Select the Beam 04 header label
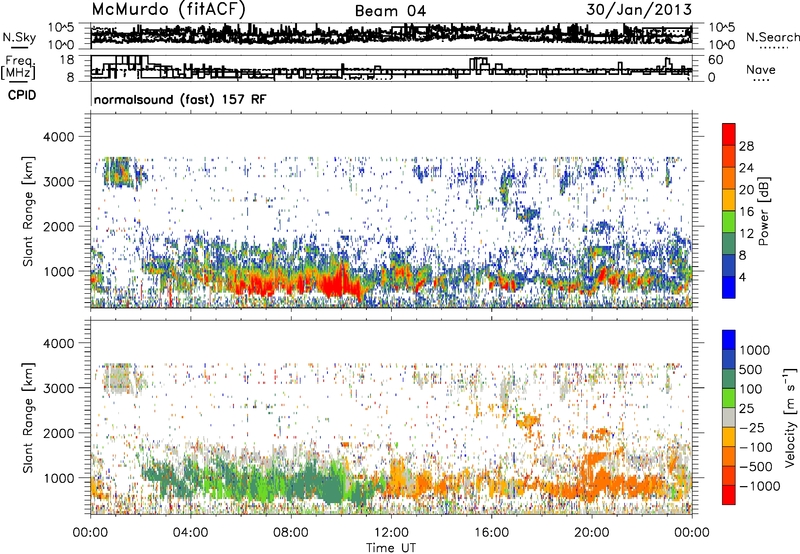The image size is (800, 554). [390, 11]
